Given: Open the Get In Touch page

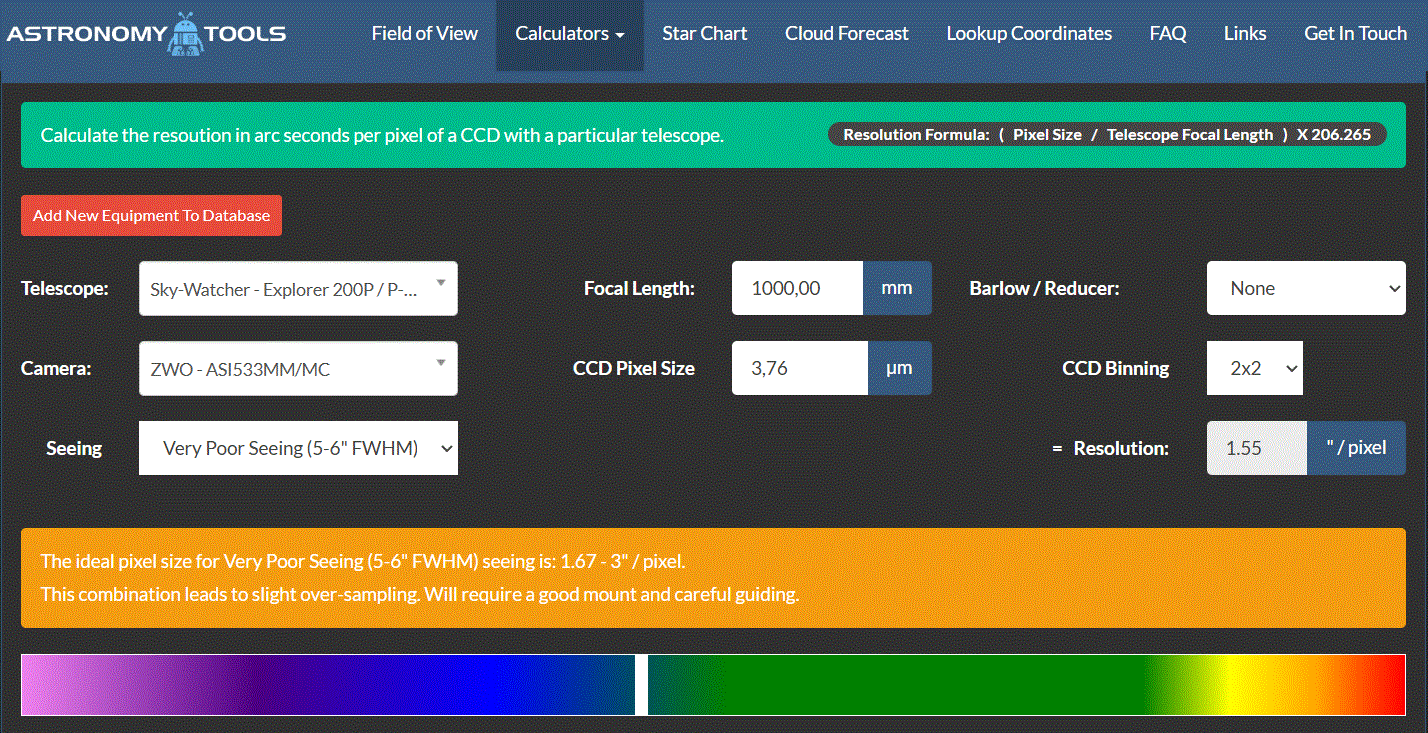Looking at the screenshot, I should [1355, 33].
